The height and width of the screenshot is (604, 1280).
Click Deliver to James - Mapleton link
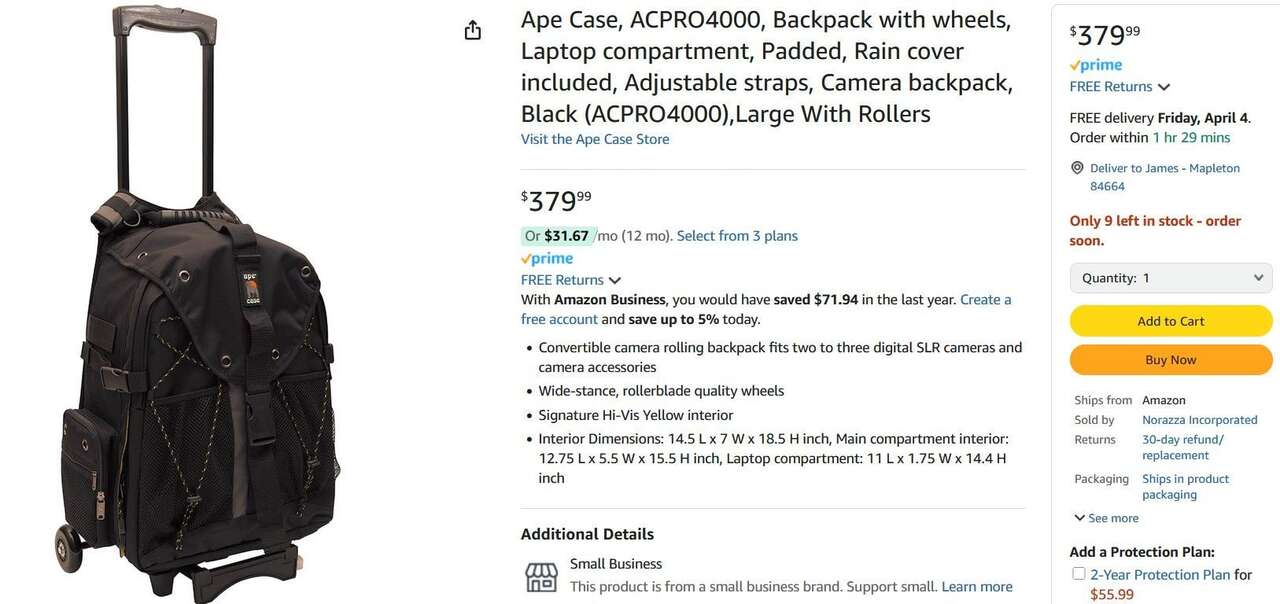(x=1164, y=168)
